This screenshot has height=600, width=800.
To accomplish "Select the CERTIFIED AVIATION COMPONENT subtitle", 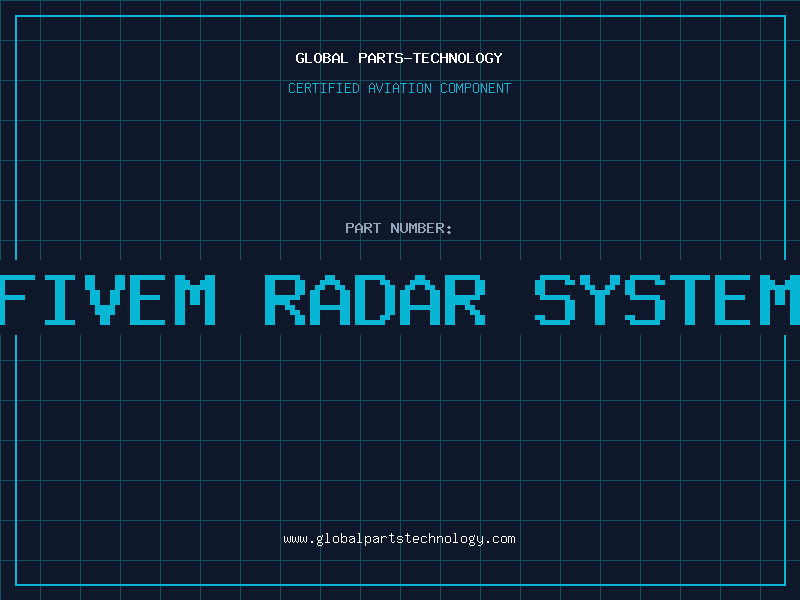I will [x=399, y=88].
